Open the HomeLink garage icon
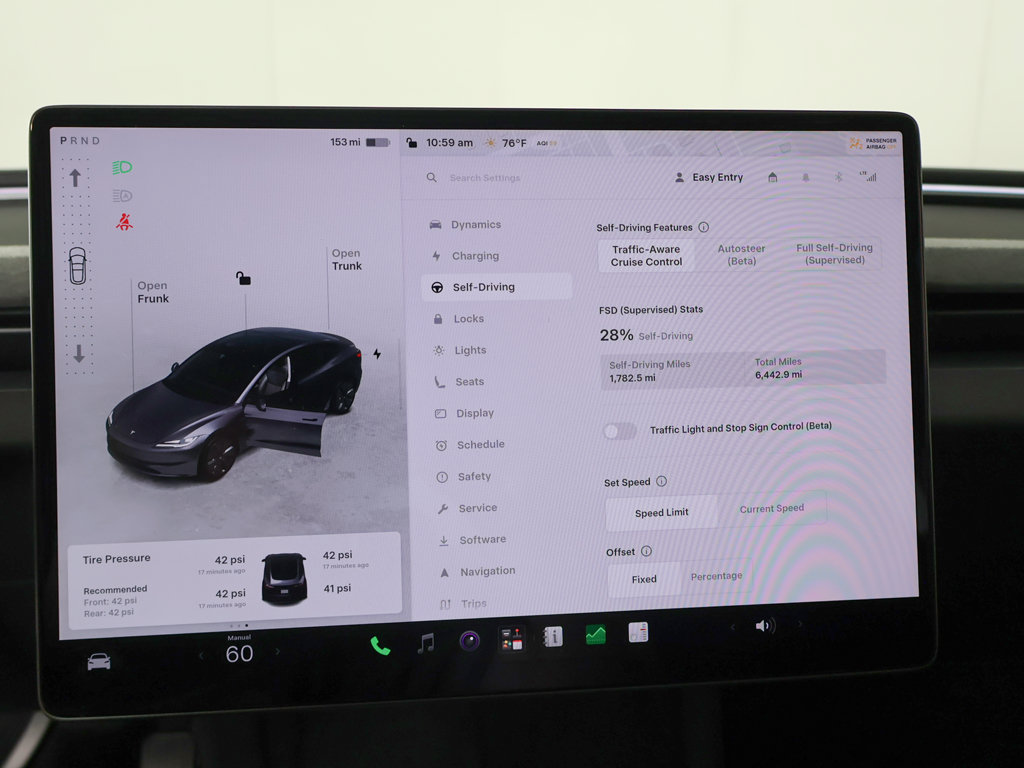Screen dimensions: 1024x768 (773, 177)
